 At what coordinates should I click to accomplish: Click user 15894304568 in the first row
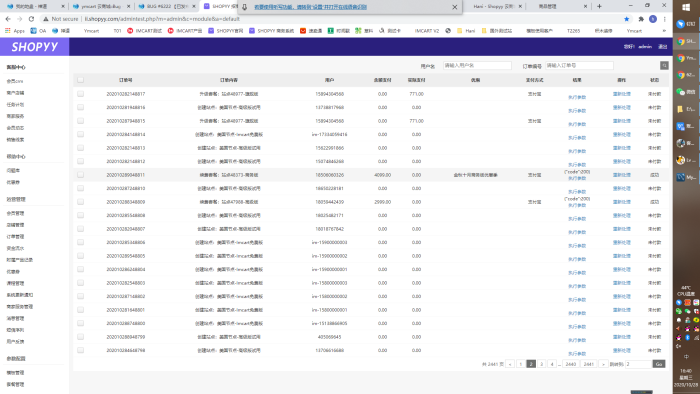[329, 94]
